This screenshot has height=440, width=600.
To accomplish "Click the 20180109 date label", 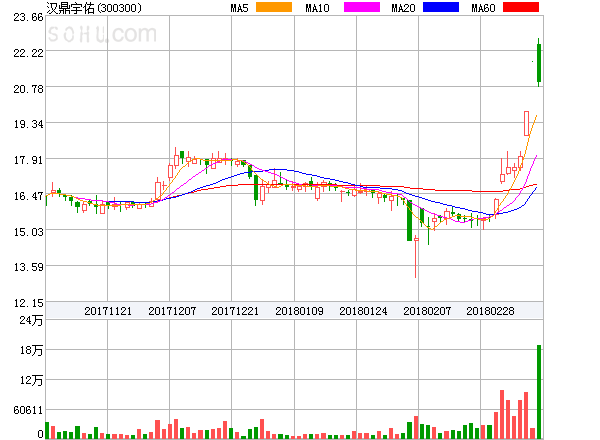I will pyautogui.click(x=299, y=311).
